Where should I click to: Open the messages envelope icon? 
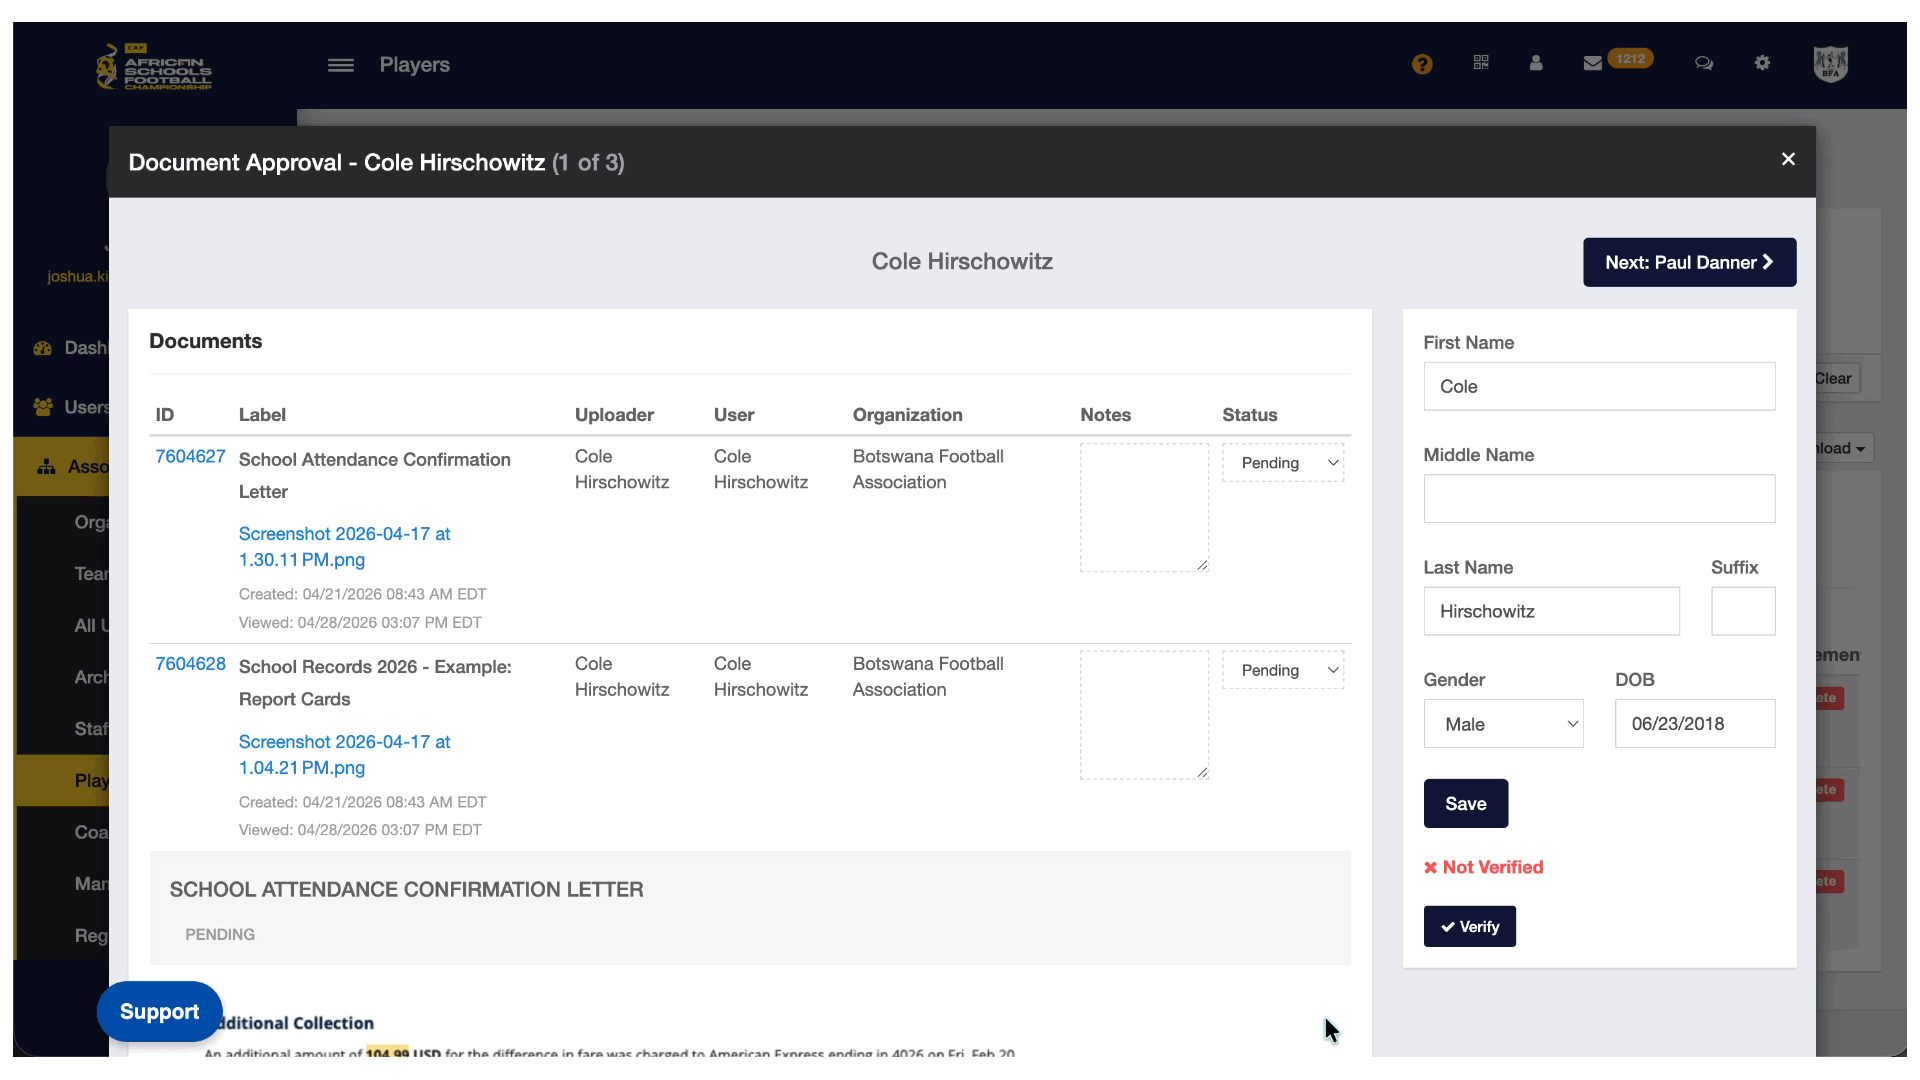[1593, 63]
